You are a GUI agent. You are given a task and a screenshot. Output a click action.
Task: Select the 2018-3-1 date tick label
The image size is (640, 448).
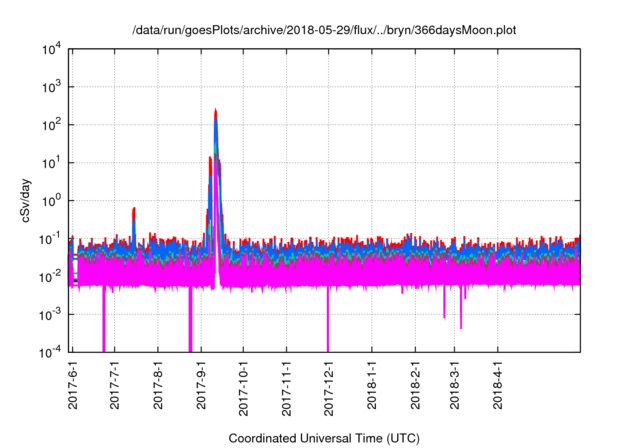click(x=454, y=387)
